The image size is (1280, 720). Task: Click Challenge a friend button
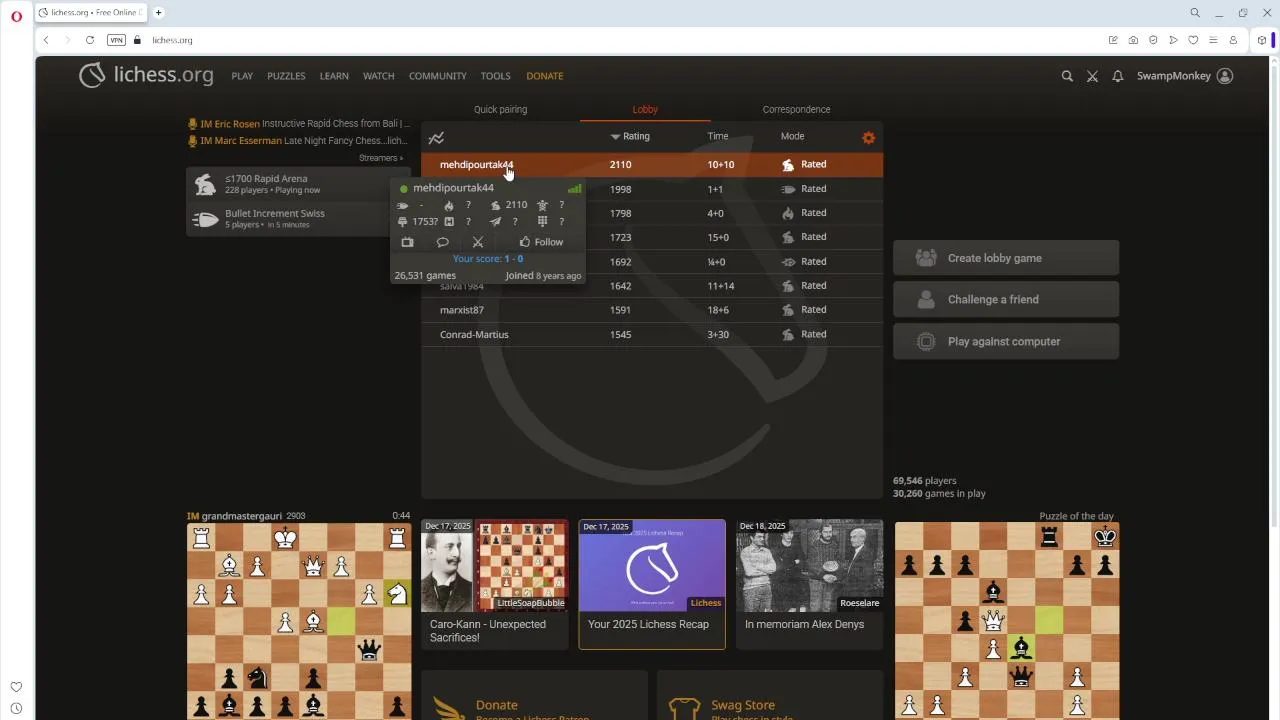click(x=1006, y=299)
